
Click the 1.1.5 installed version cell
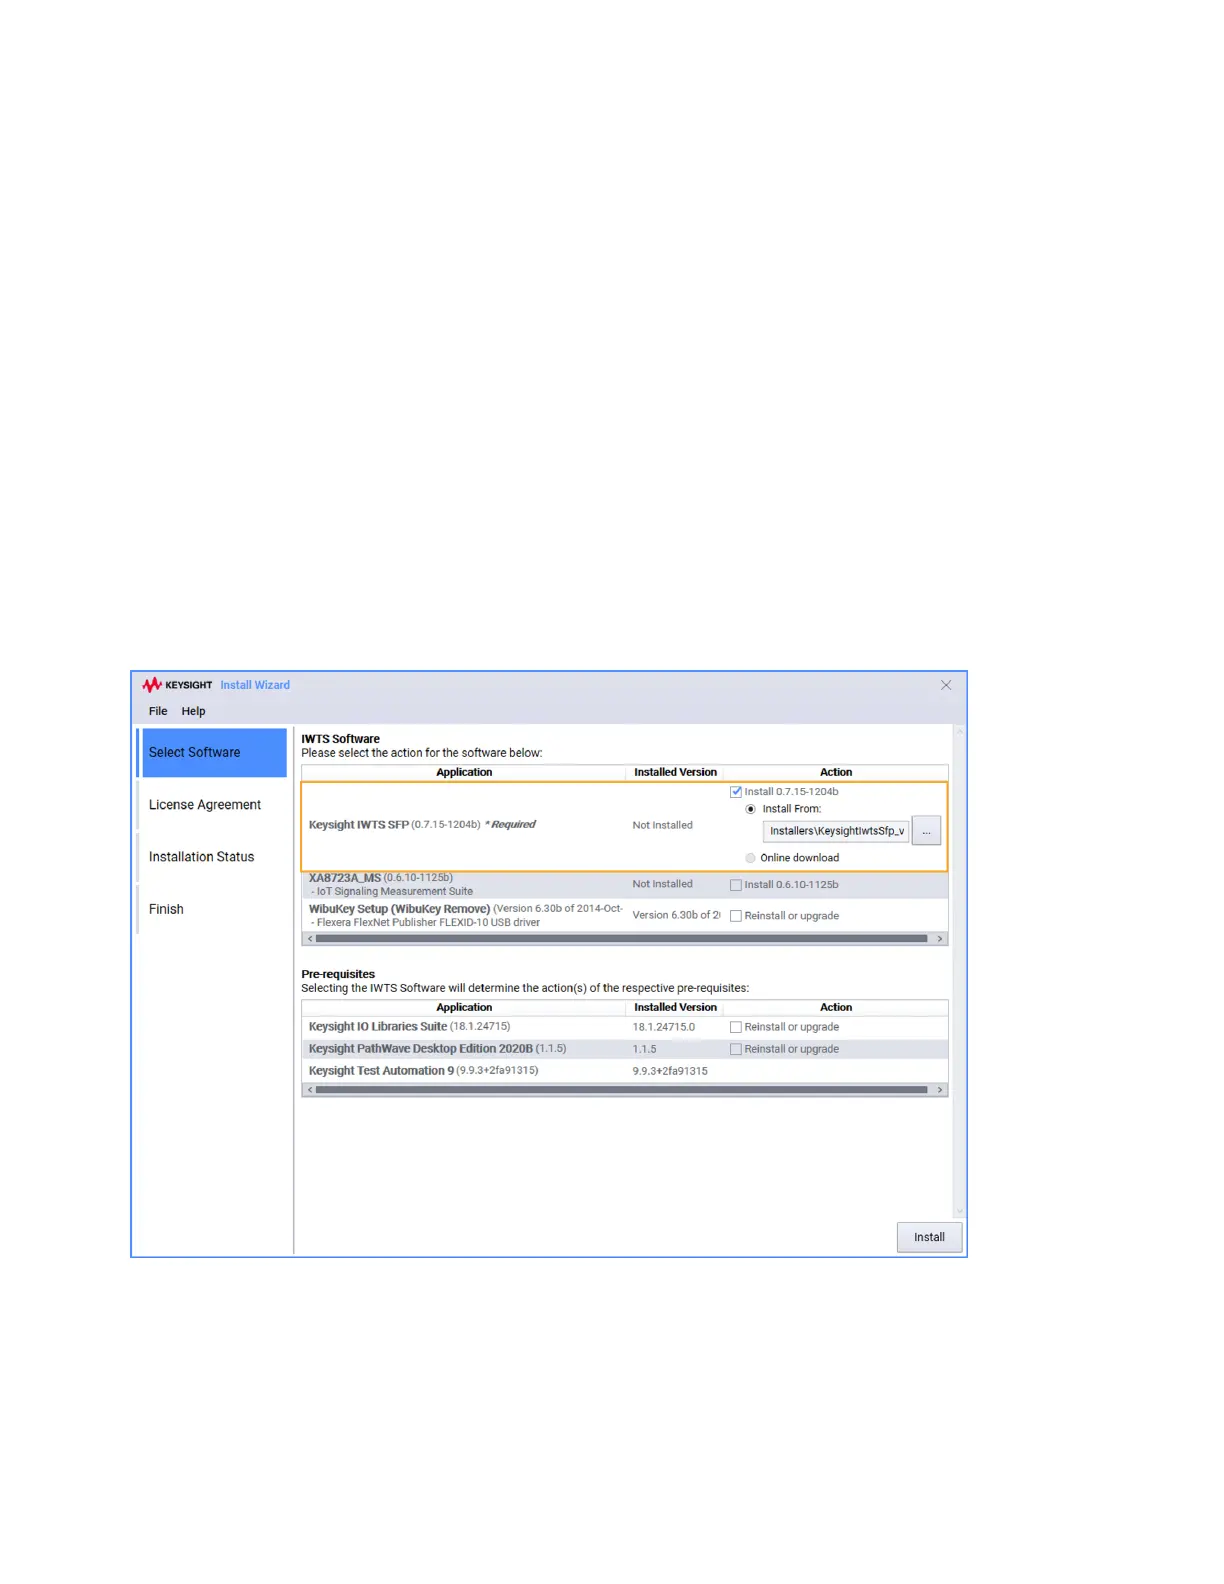coord(645,1049)
